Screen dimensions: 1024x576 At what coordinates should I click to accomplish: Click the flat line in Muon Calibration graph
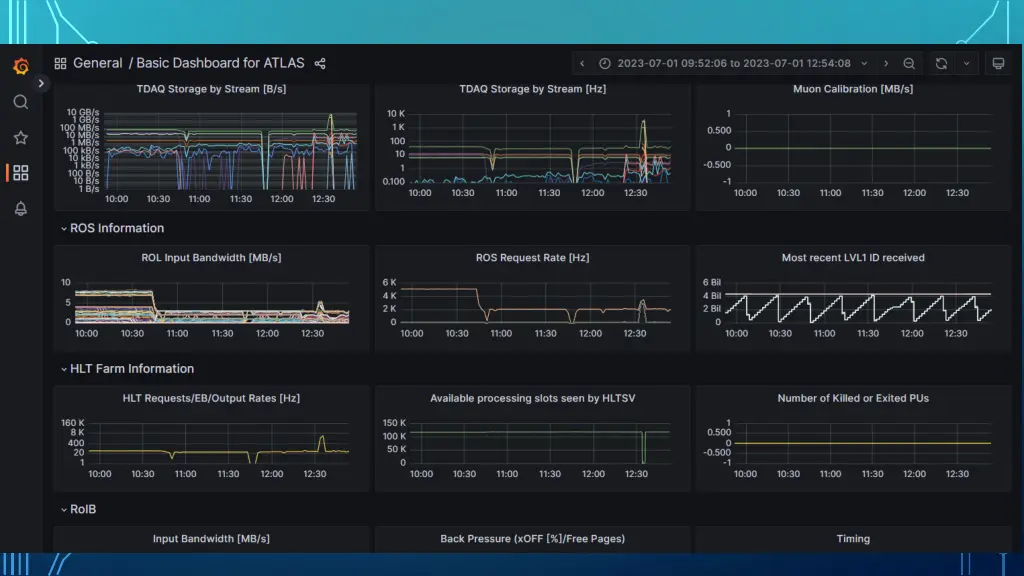(x=861, y=148)
